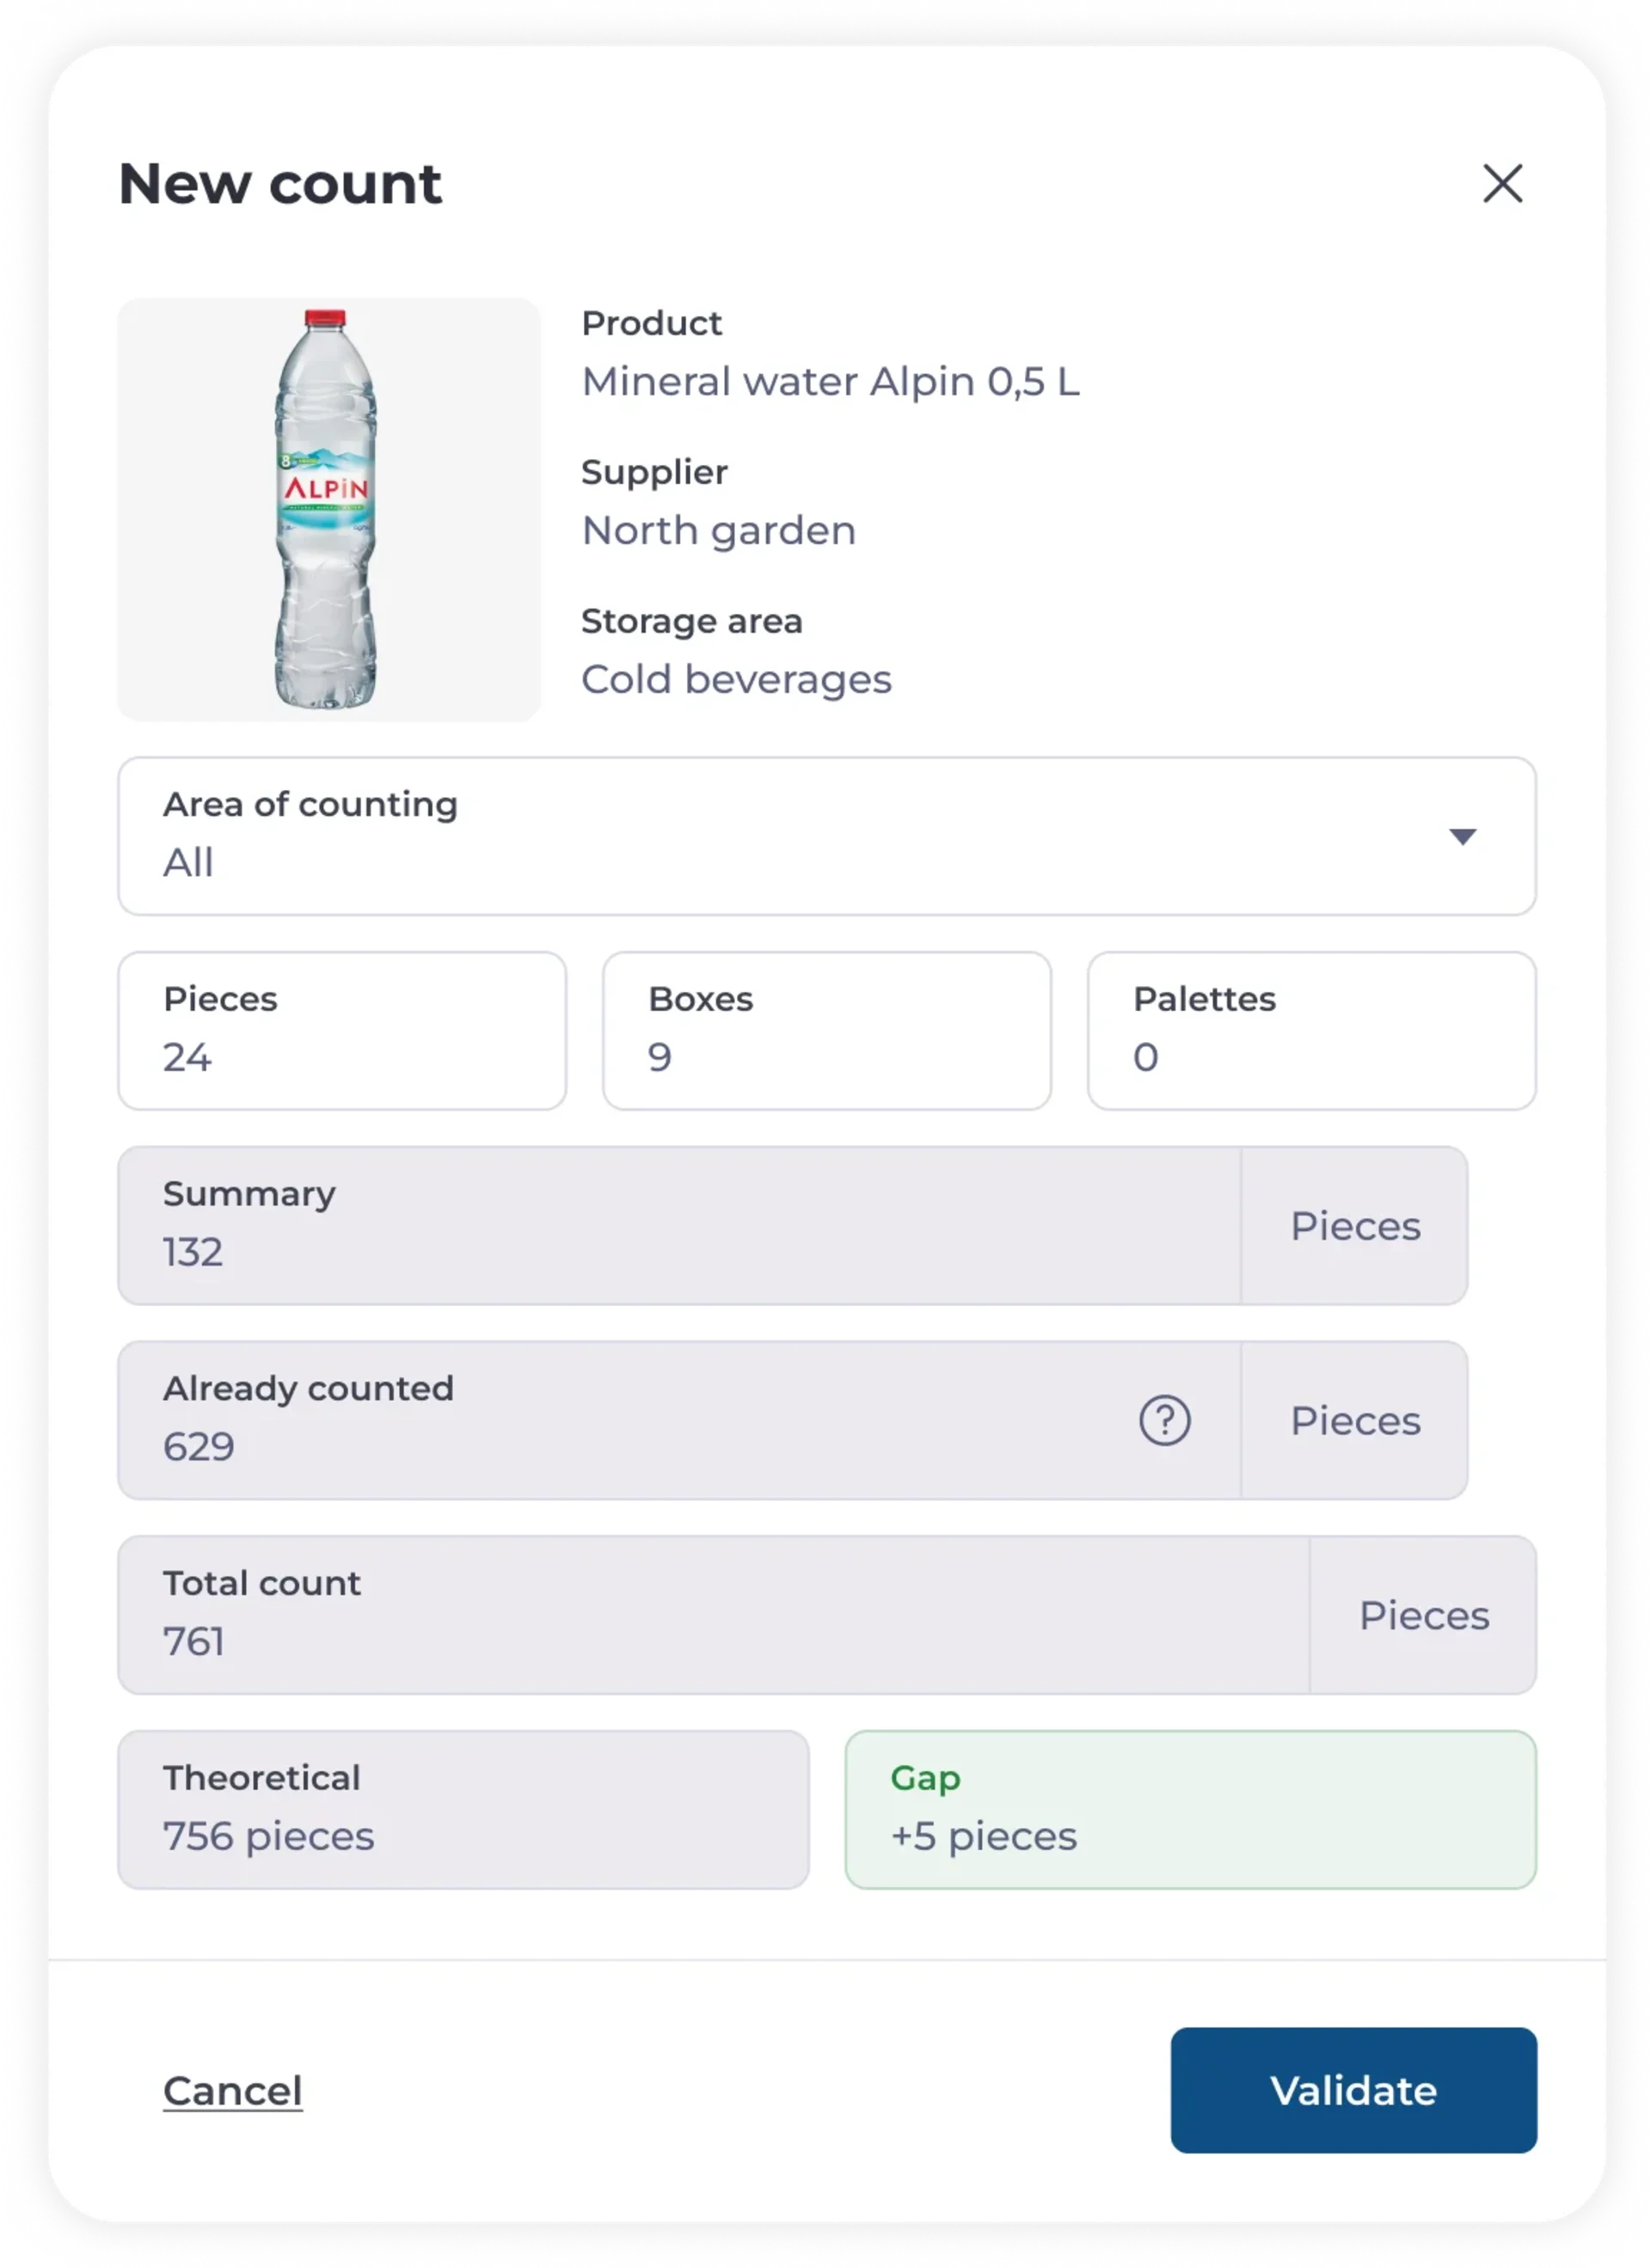Edit the Palettes quantity field
This screenshot has width=1651, height=2268.
pyautogui.click(x=1311, y=1031)
